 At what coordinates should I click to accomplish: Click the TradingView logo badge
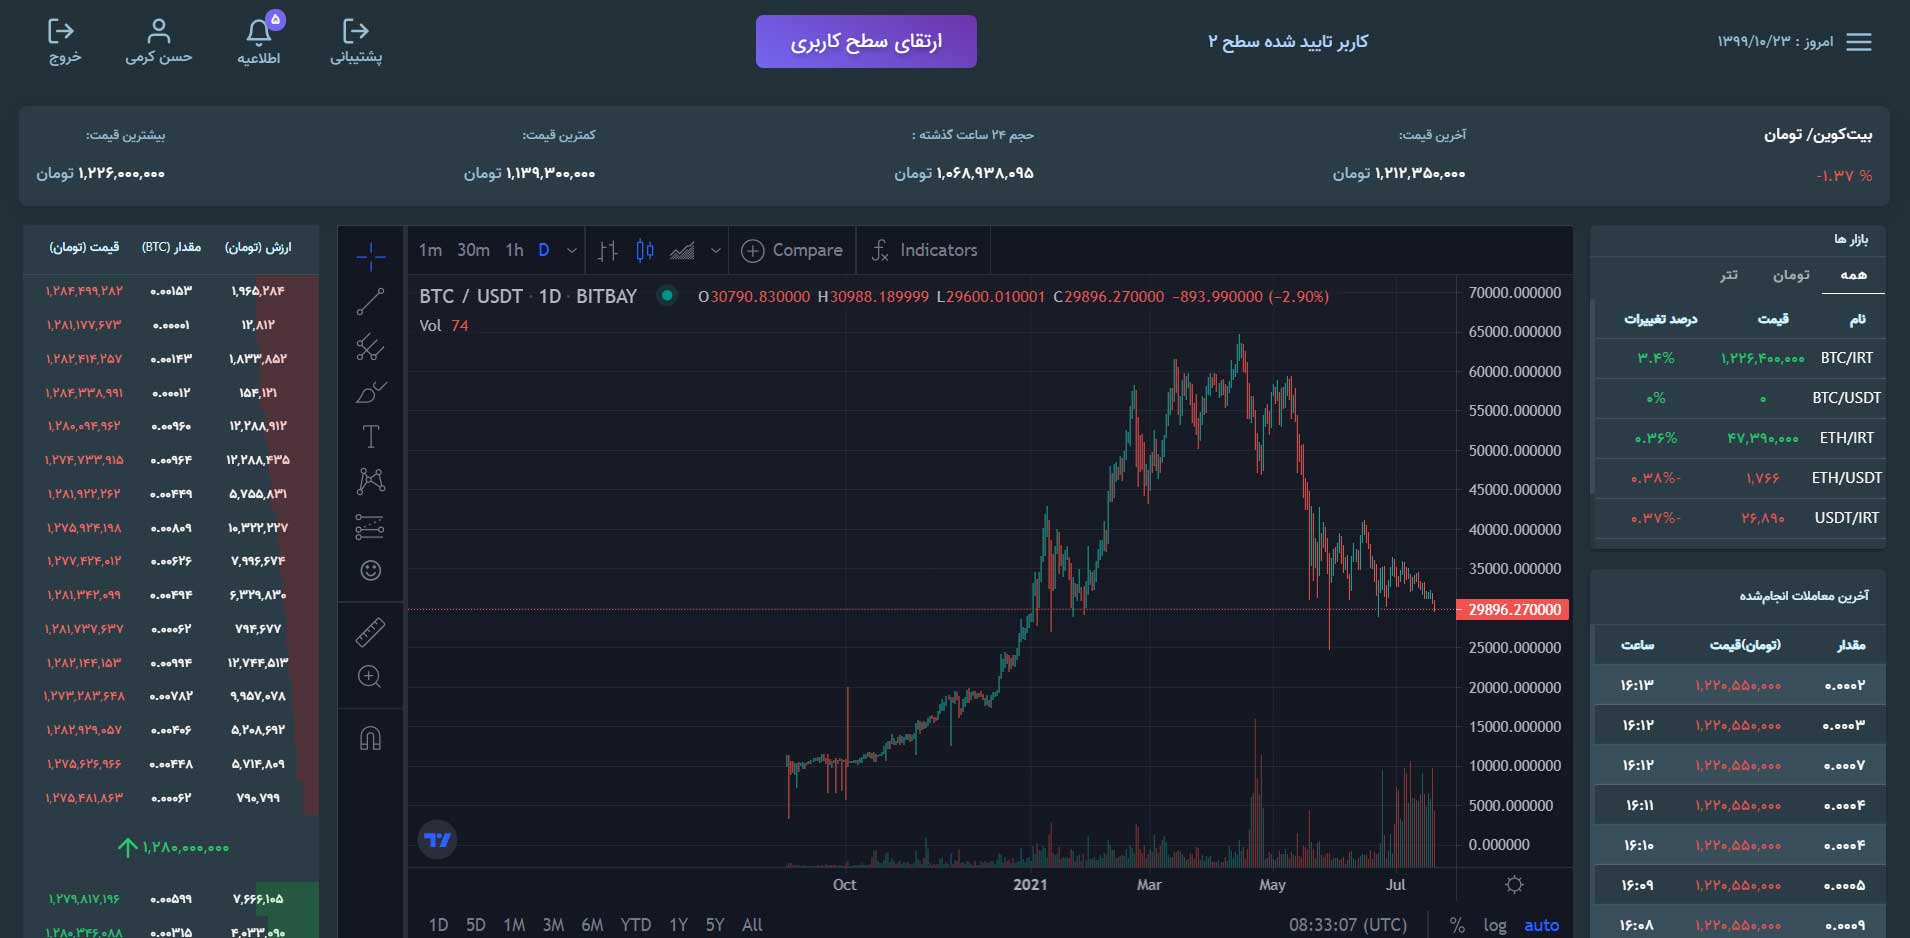pos(437,840)
